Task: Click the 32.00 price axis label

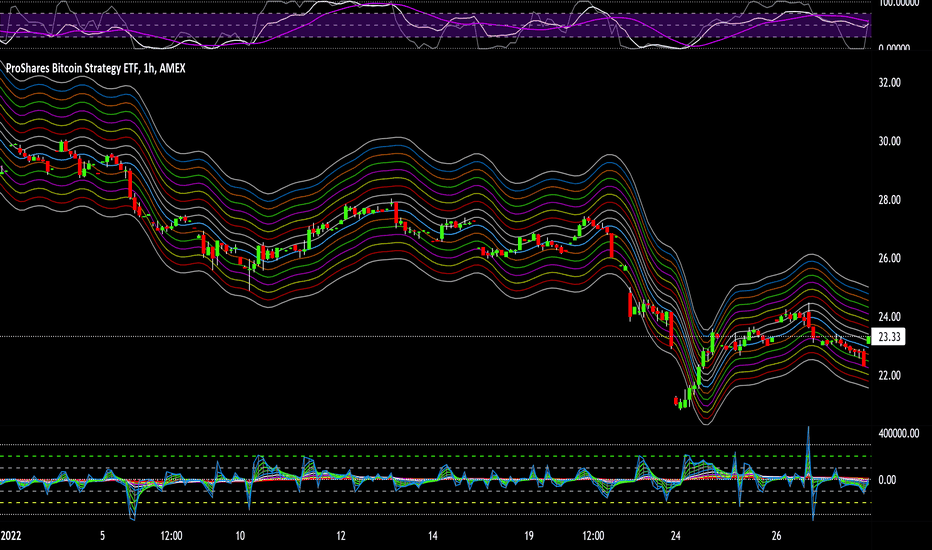Action: 889,83
